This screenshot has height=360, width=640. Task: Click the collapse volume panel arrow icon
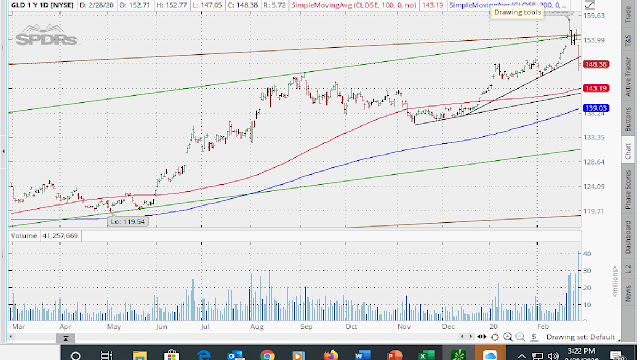(x=65, y=338)
